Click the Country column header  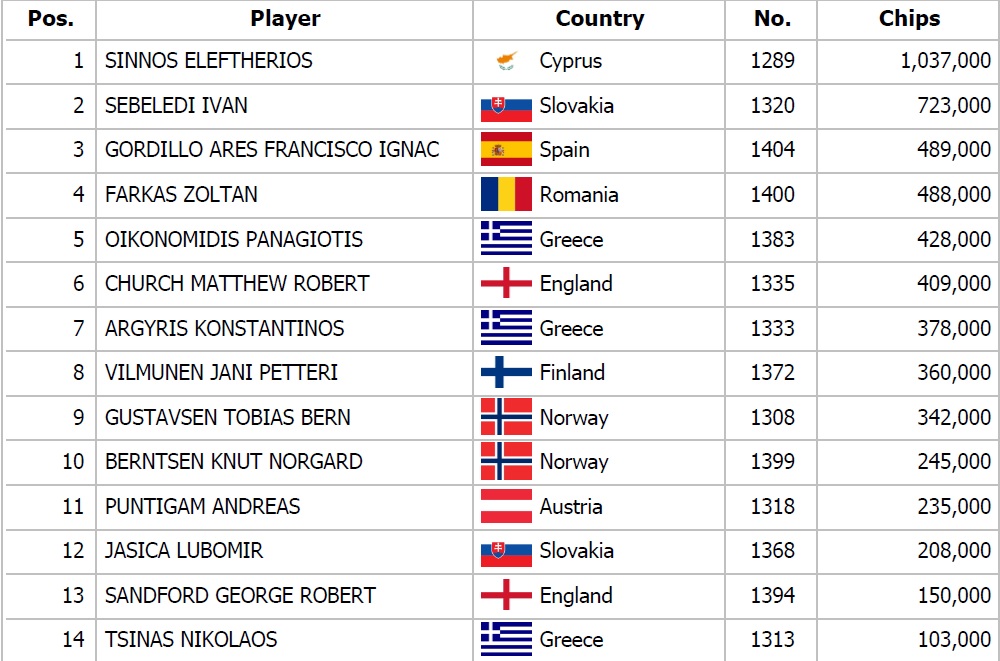[x=599, y=19]
